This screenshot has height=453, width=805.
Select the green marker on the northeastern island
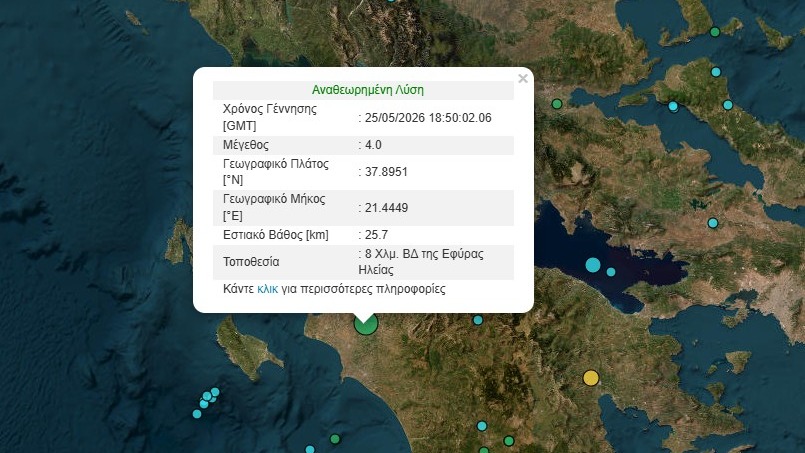(715, 32)
